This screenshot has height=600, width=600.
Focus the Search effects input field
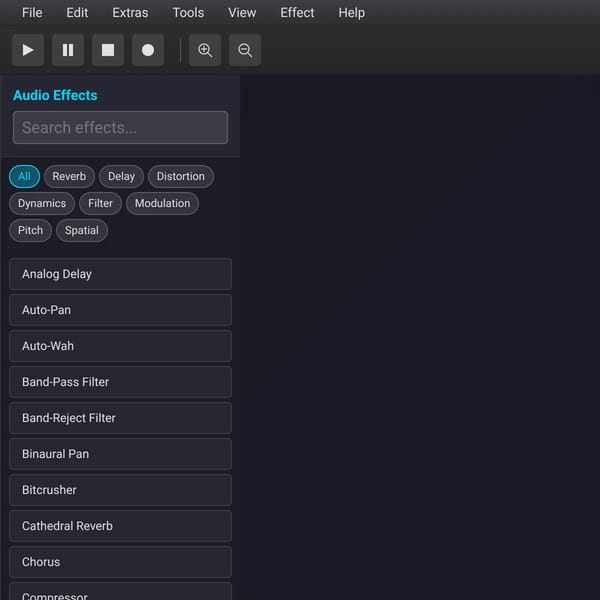coord(120,127)
